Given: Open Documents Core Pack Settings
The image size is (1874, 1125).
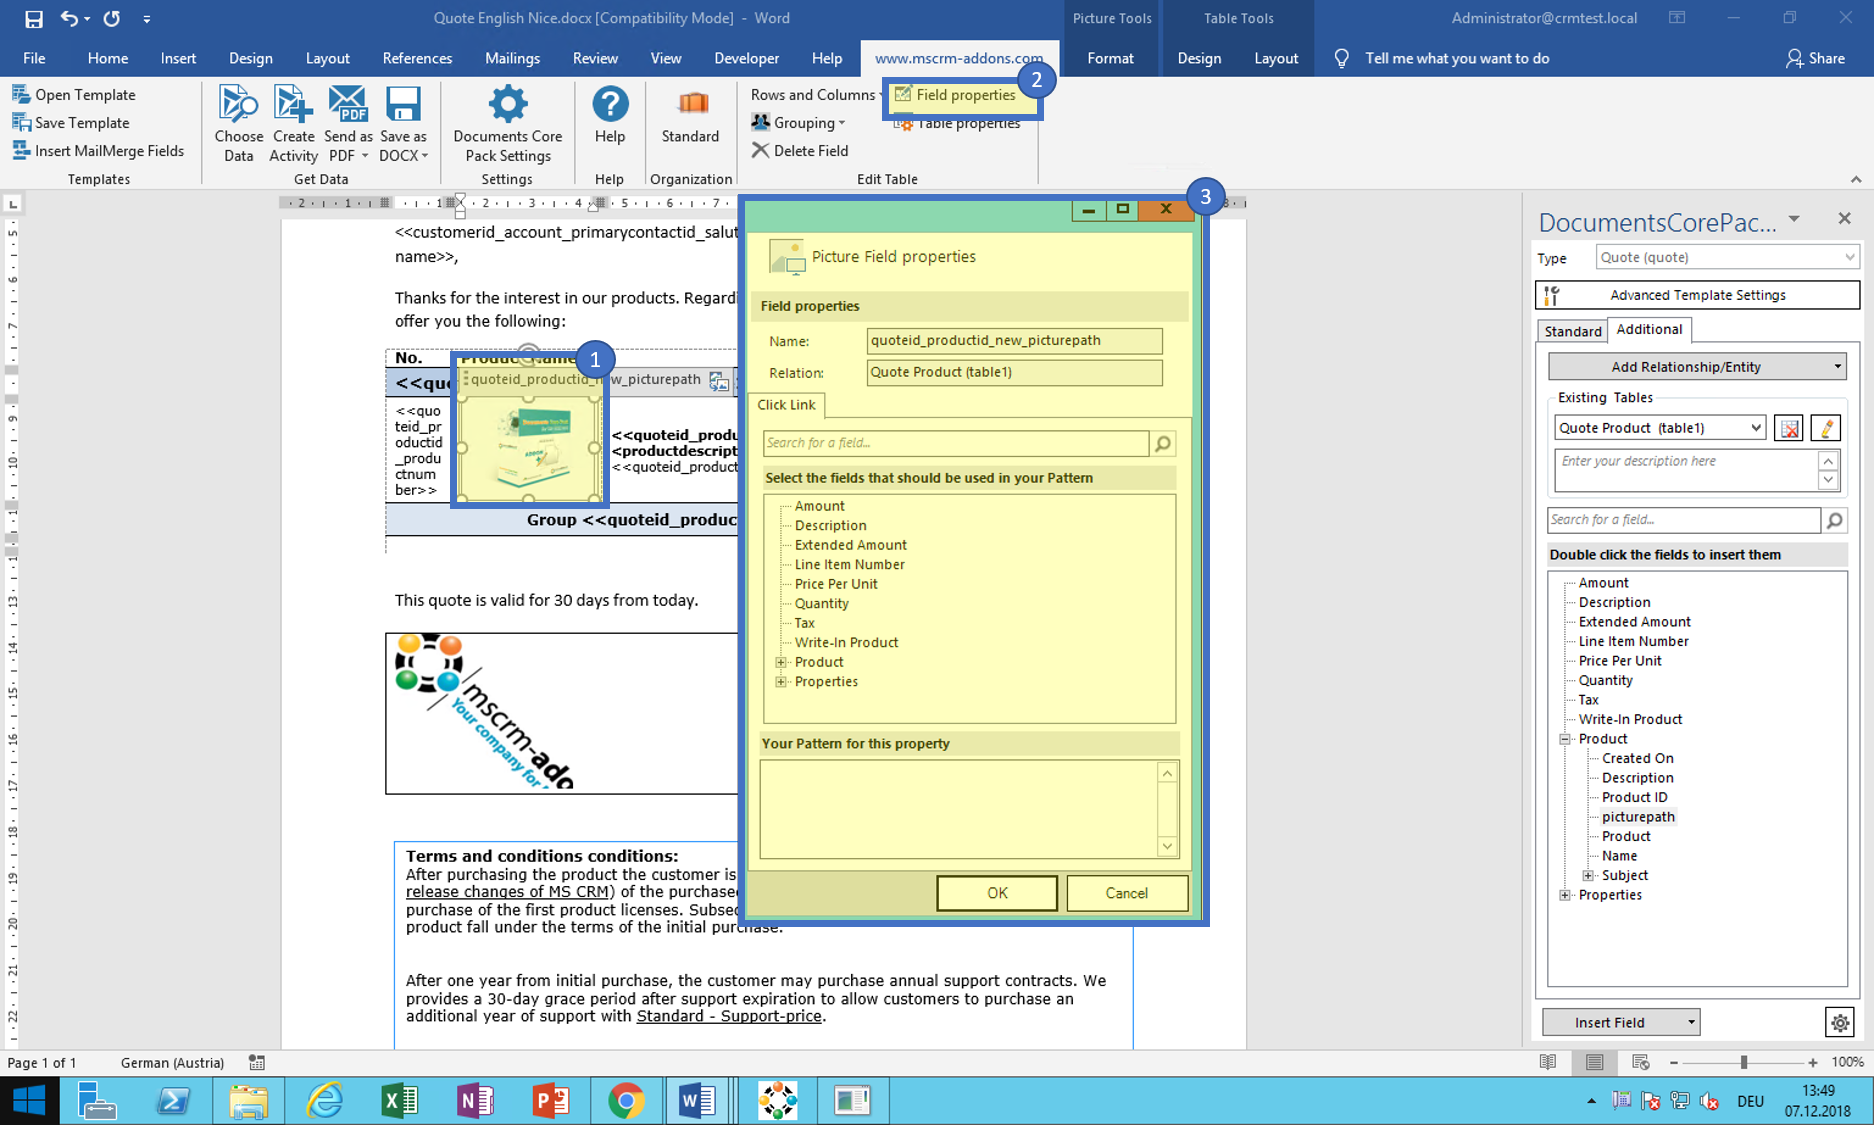Looking at the screenshot, I should coord(507,124).
